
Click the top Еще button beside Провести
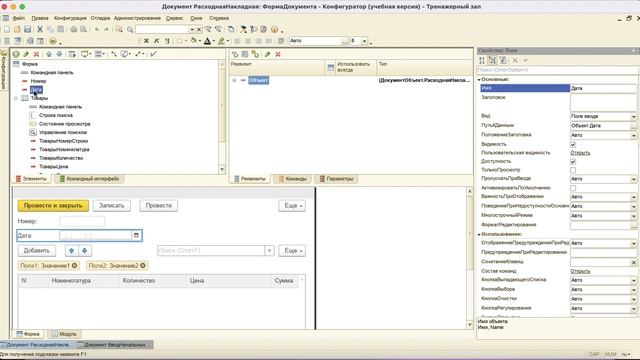(292, 206)
